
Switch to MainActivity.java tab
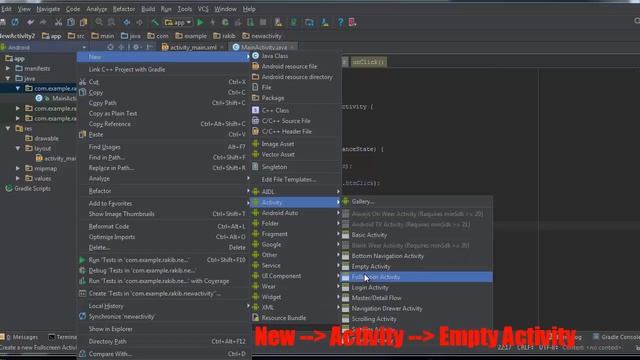[264, 47]
